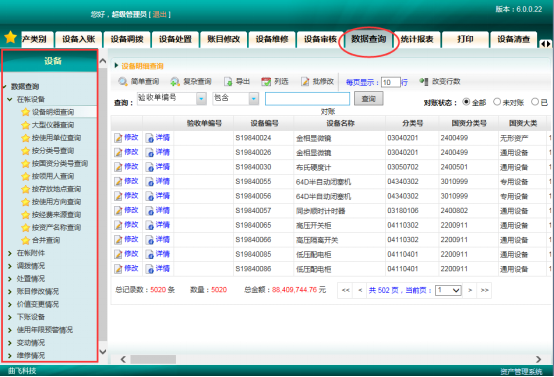The width and height of the screenshot is (554, 377).
Task: Open the current page number dropdown
Action: click(448, 290)
